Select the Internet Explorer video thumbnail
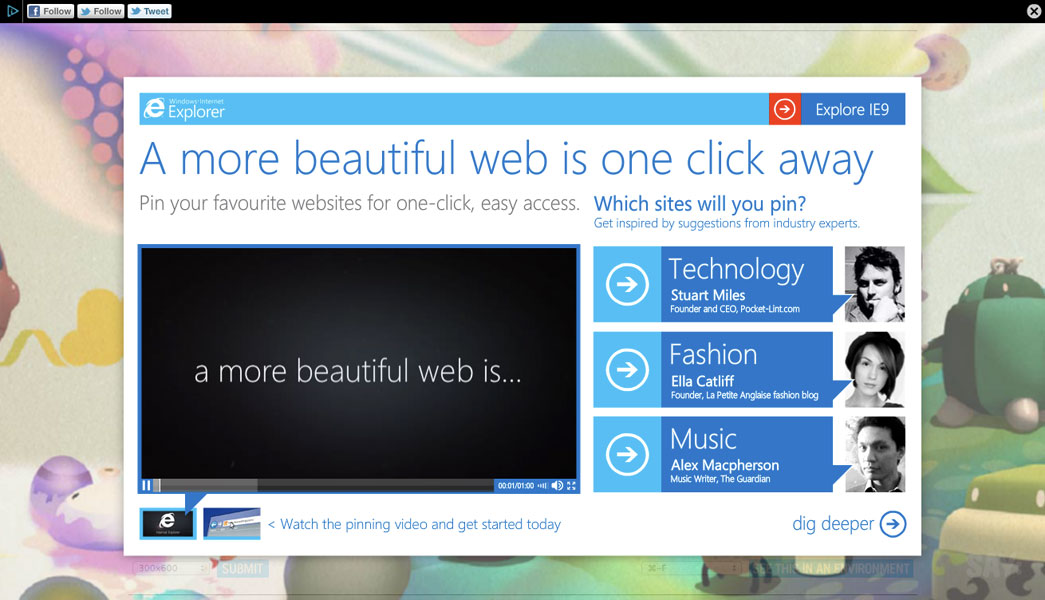This screenshot has width=1045, height=600. (167, 523)
